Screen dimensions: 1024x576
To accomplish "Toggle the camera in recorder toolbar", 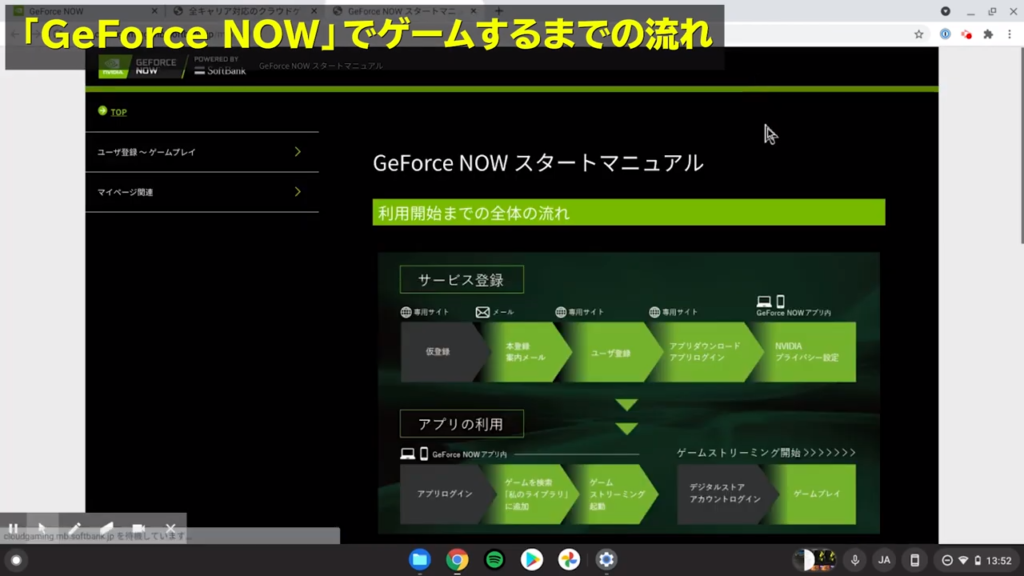I will coord(139,529).
